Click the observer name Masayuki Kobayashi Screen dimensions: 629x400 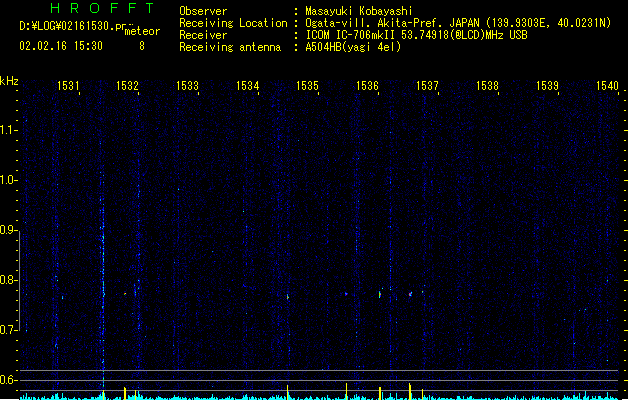coord(359,11)
